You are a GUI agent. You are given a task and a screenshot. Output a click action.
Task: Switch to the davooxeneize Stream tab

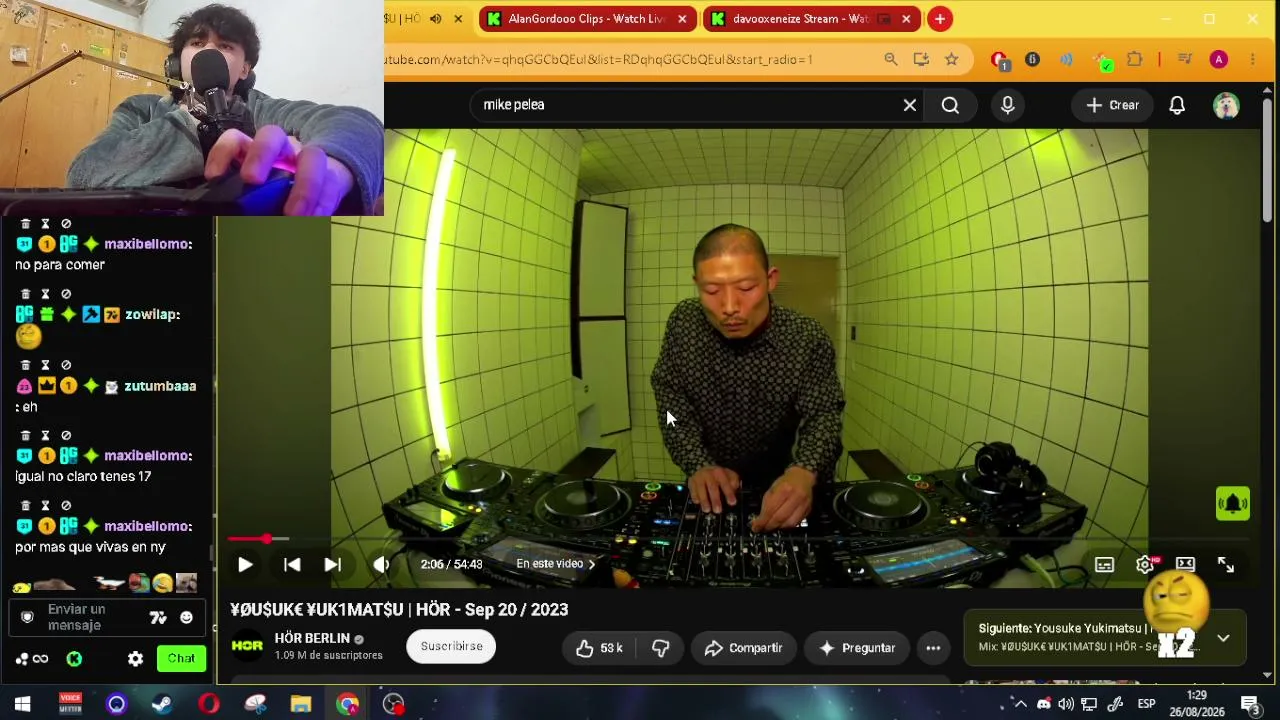tap(802, 19)
